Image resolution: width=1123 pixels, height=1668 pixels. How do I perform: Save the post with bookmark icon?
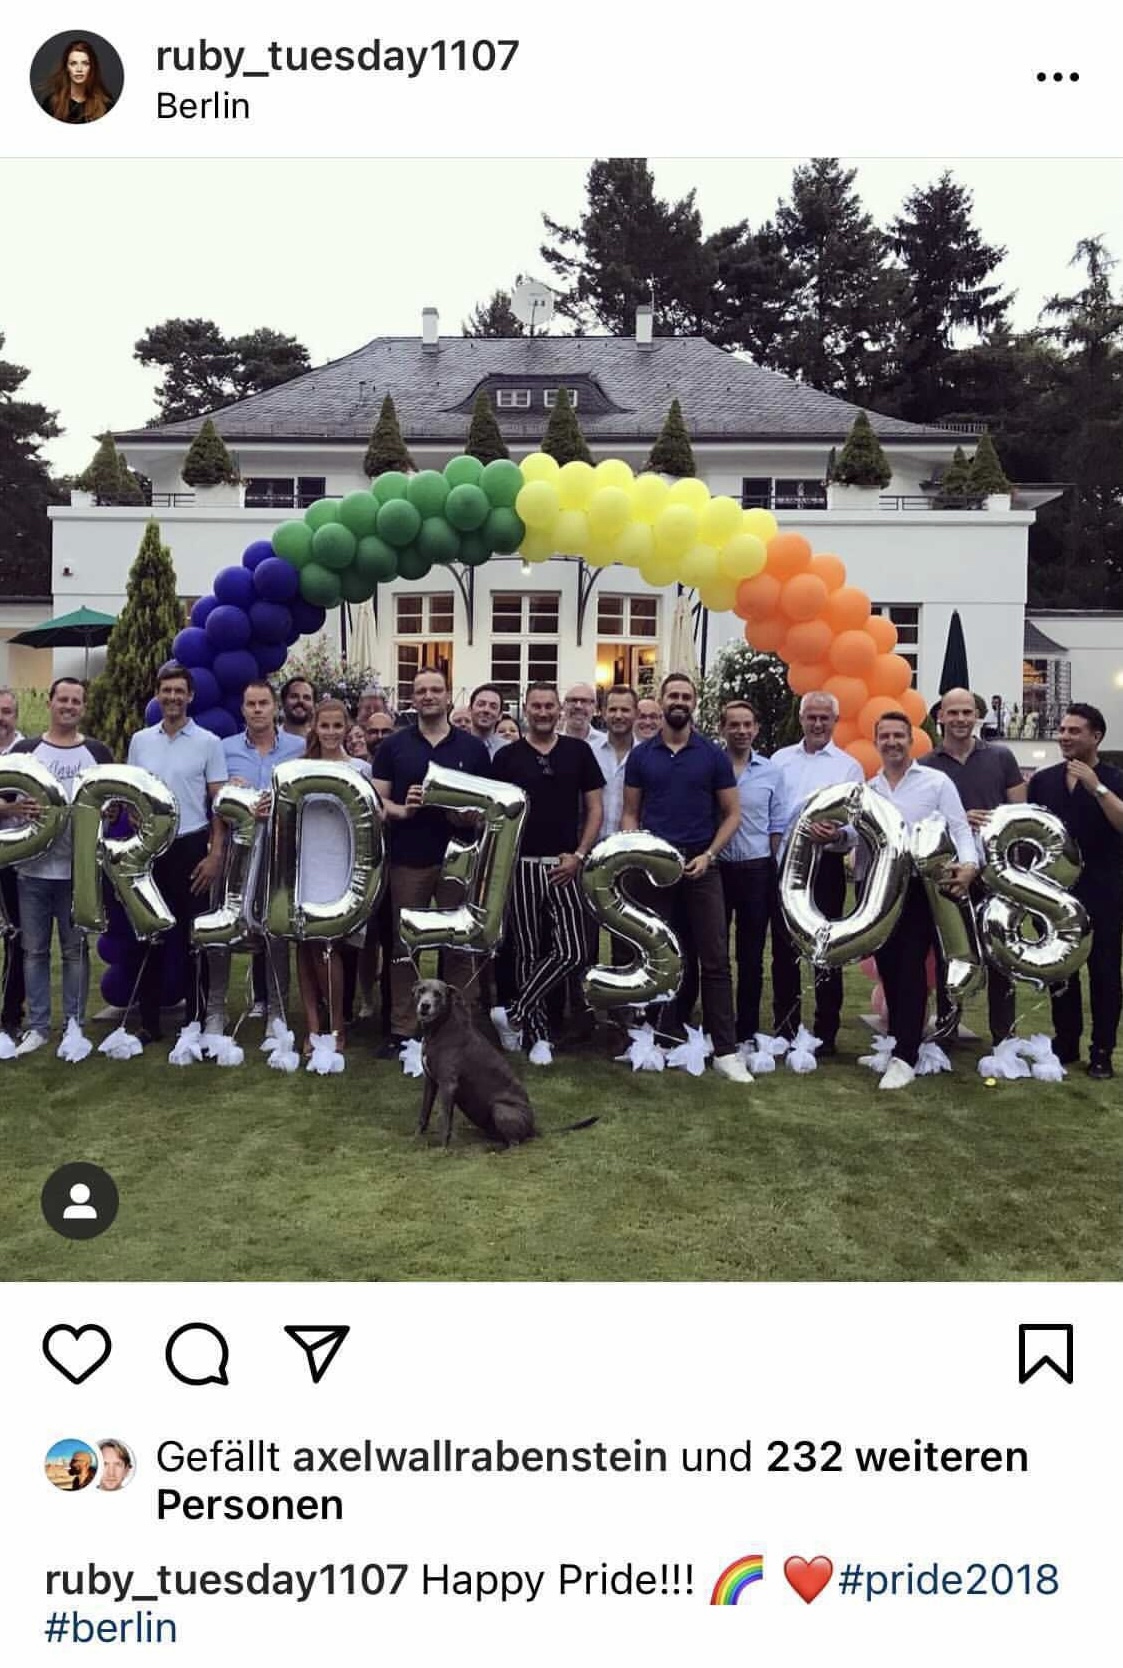1045,1353
